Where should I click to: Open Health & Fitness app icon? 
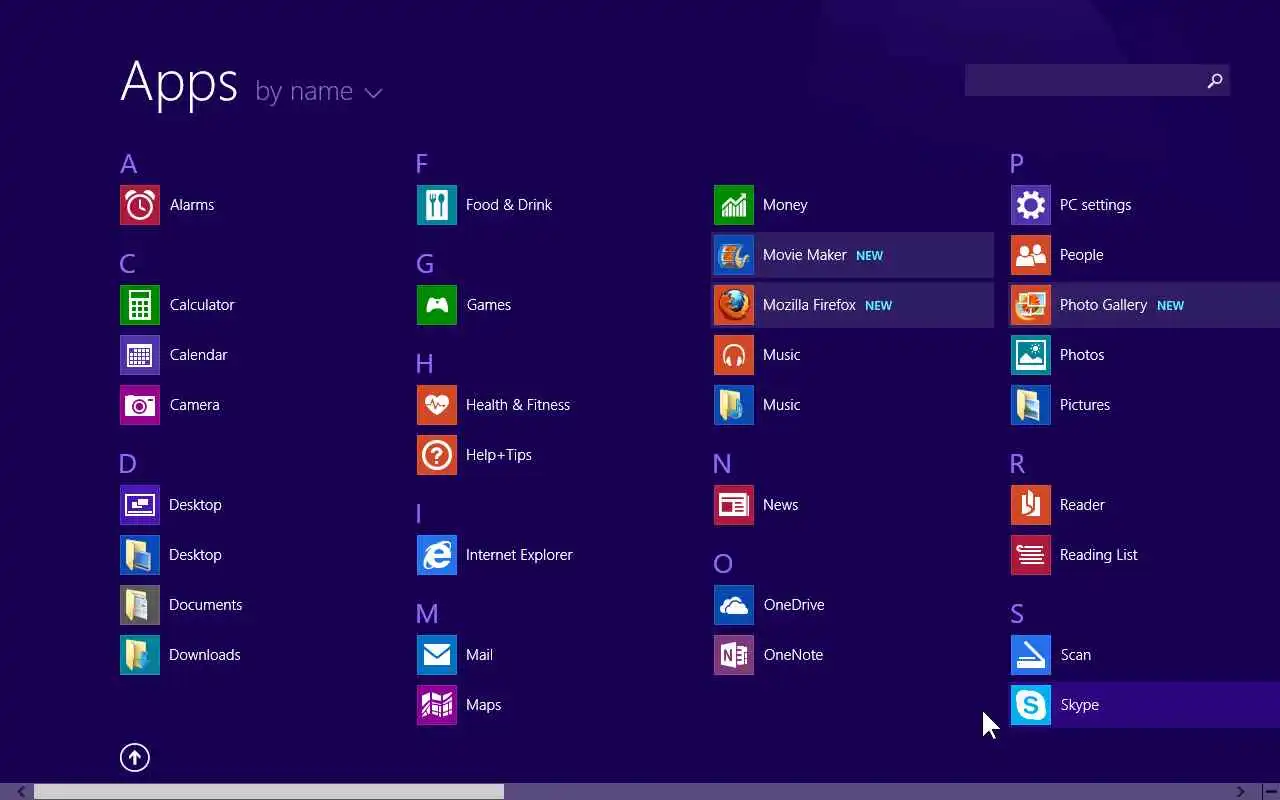tap(437, 405)
